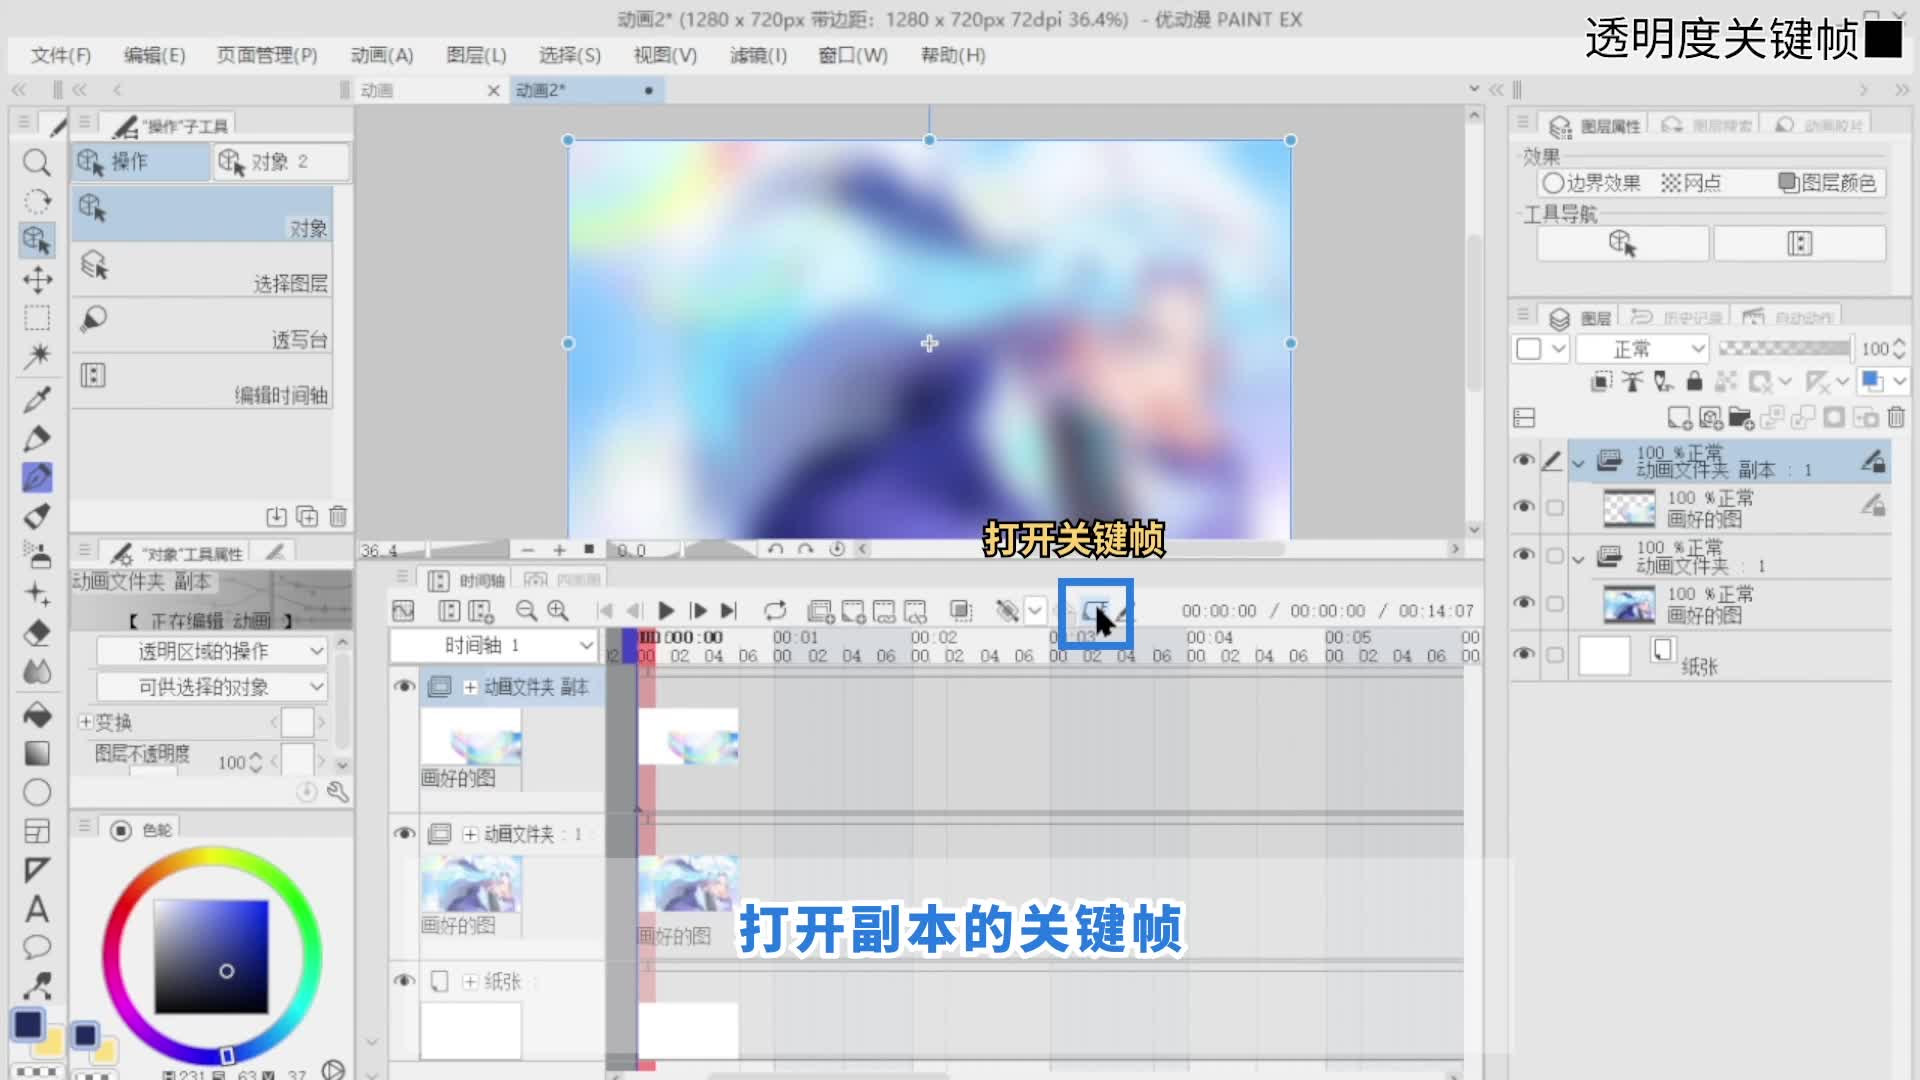Select the Eraser tool
Screen dimensions: 1920x1080
[x=37, y=633]
